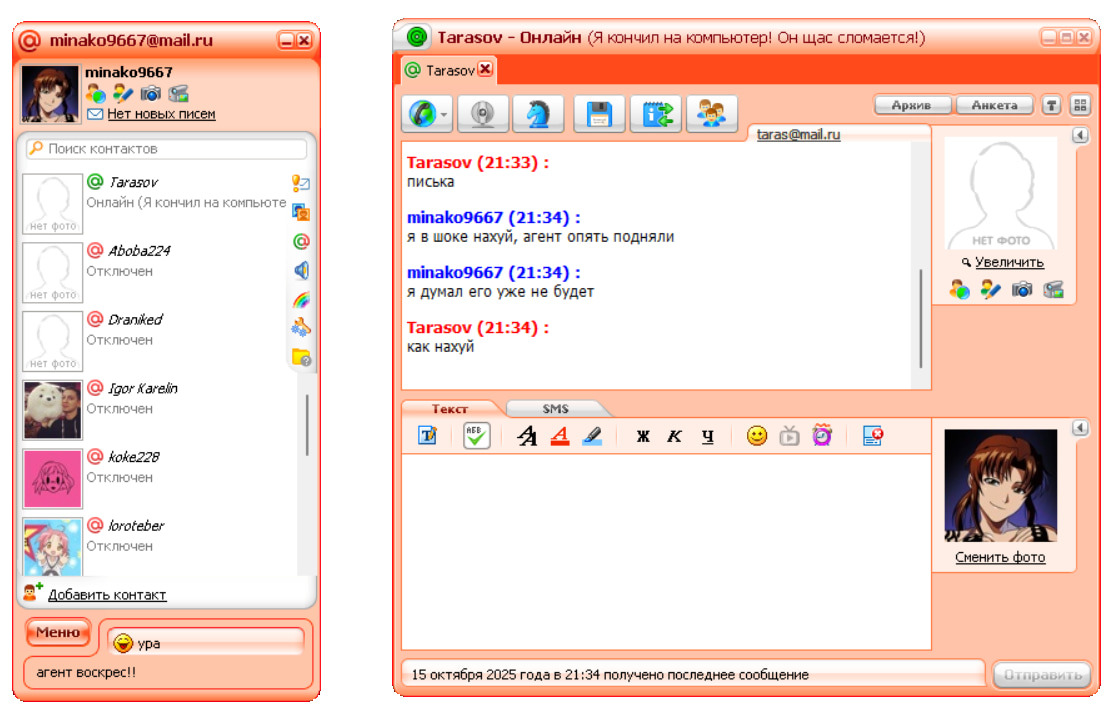Toggle the spell check button

tap(477, 436)
